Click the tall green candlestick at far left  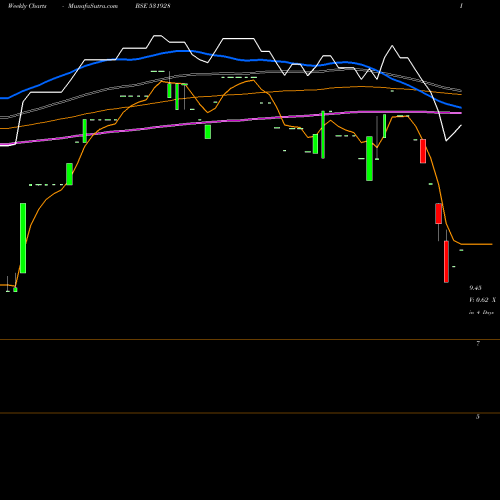point(23,238)
